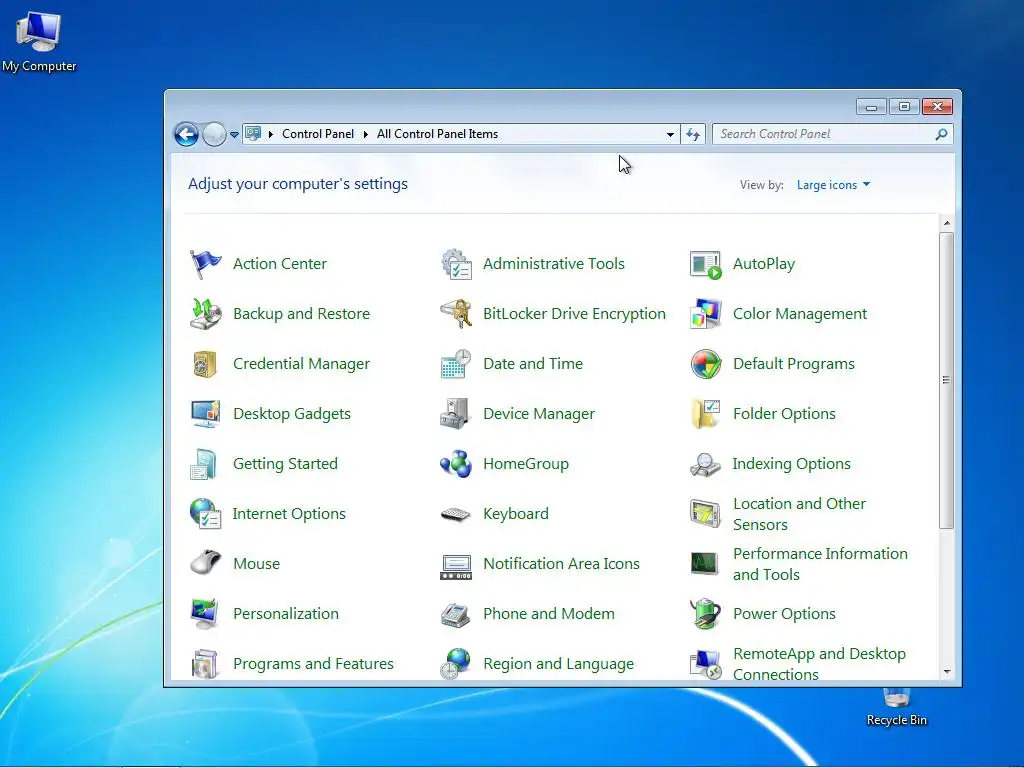Open Recycle Bin on the desktop
The width and height of the screenshot is (1024, 768).
pyautogui.click(x=897, y=708)
